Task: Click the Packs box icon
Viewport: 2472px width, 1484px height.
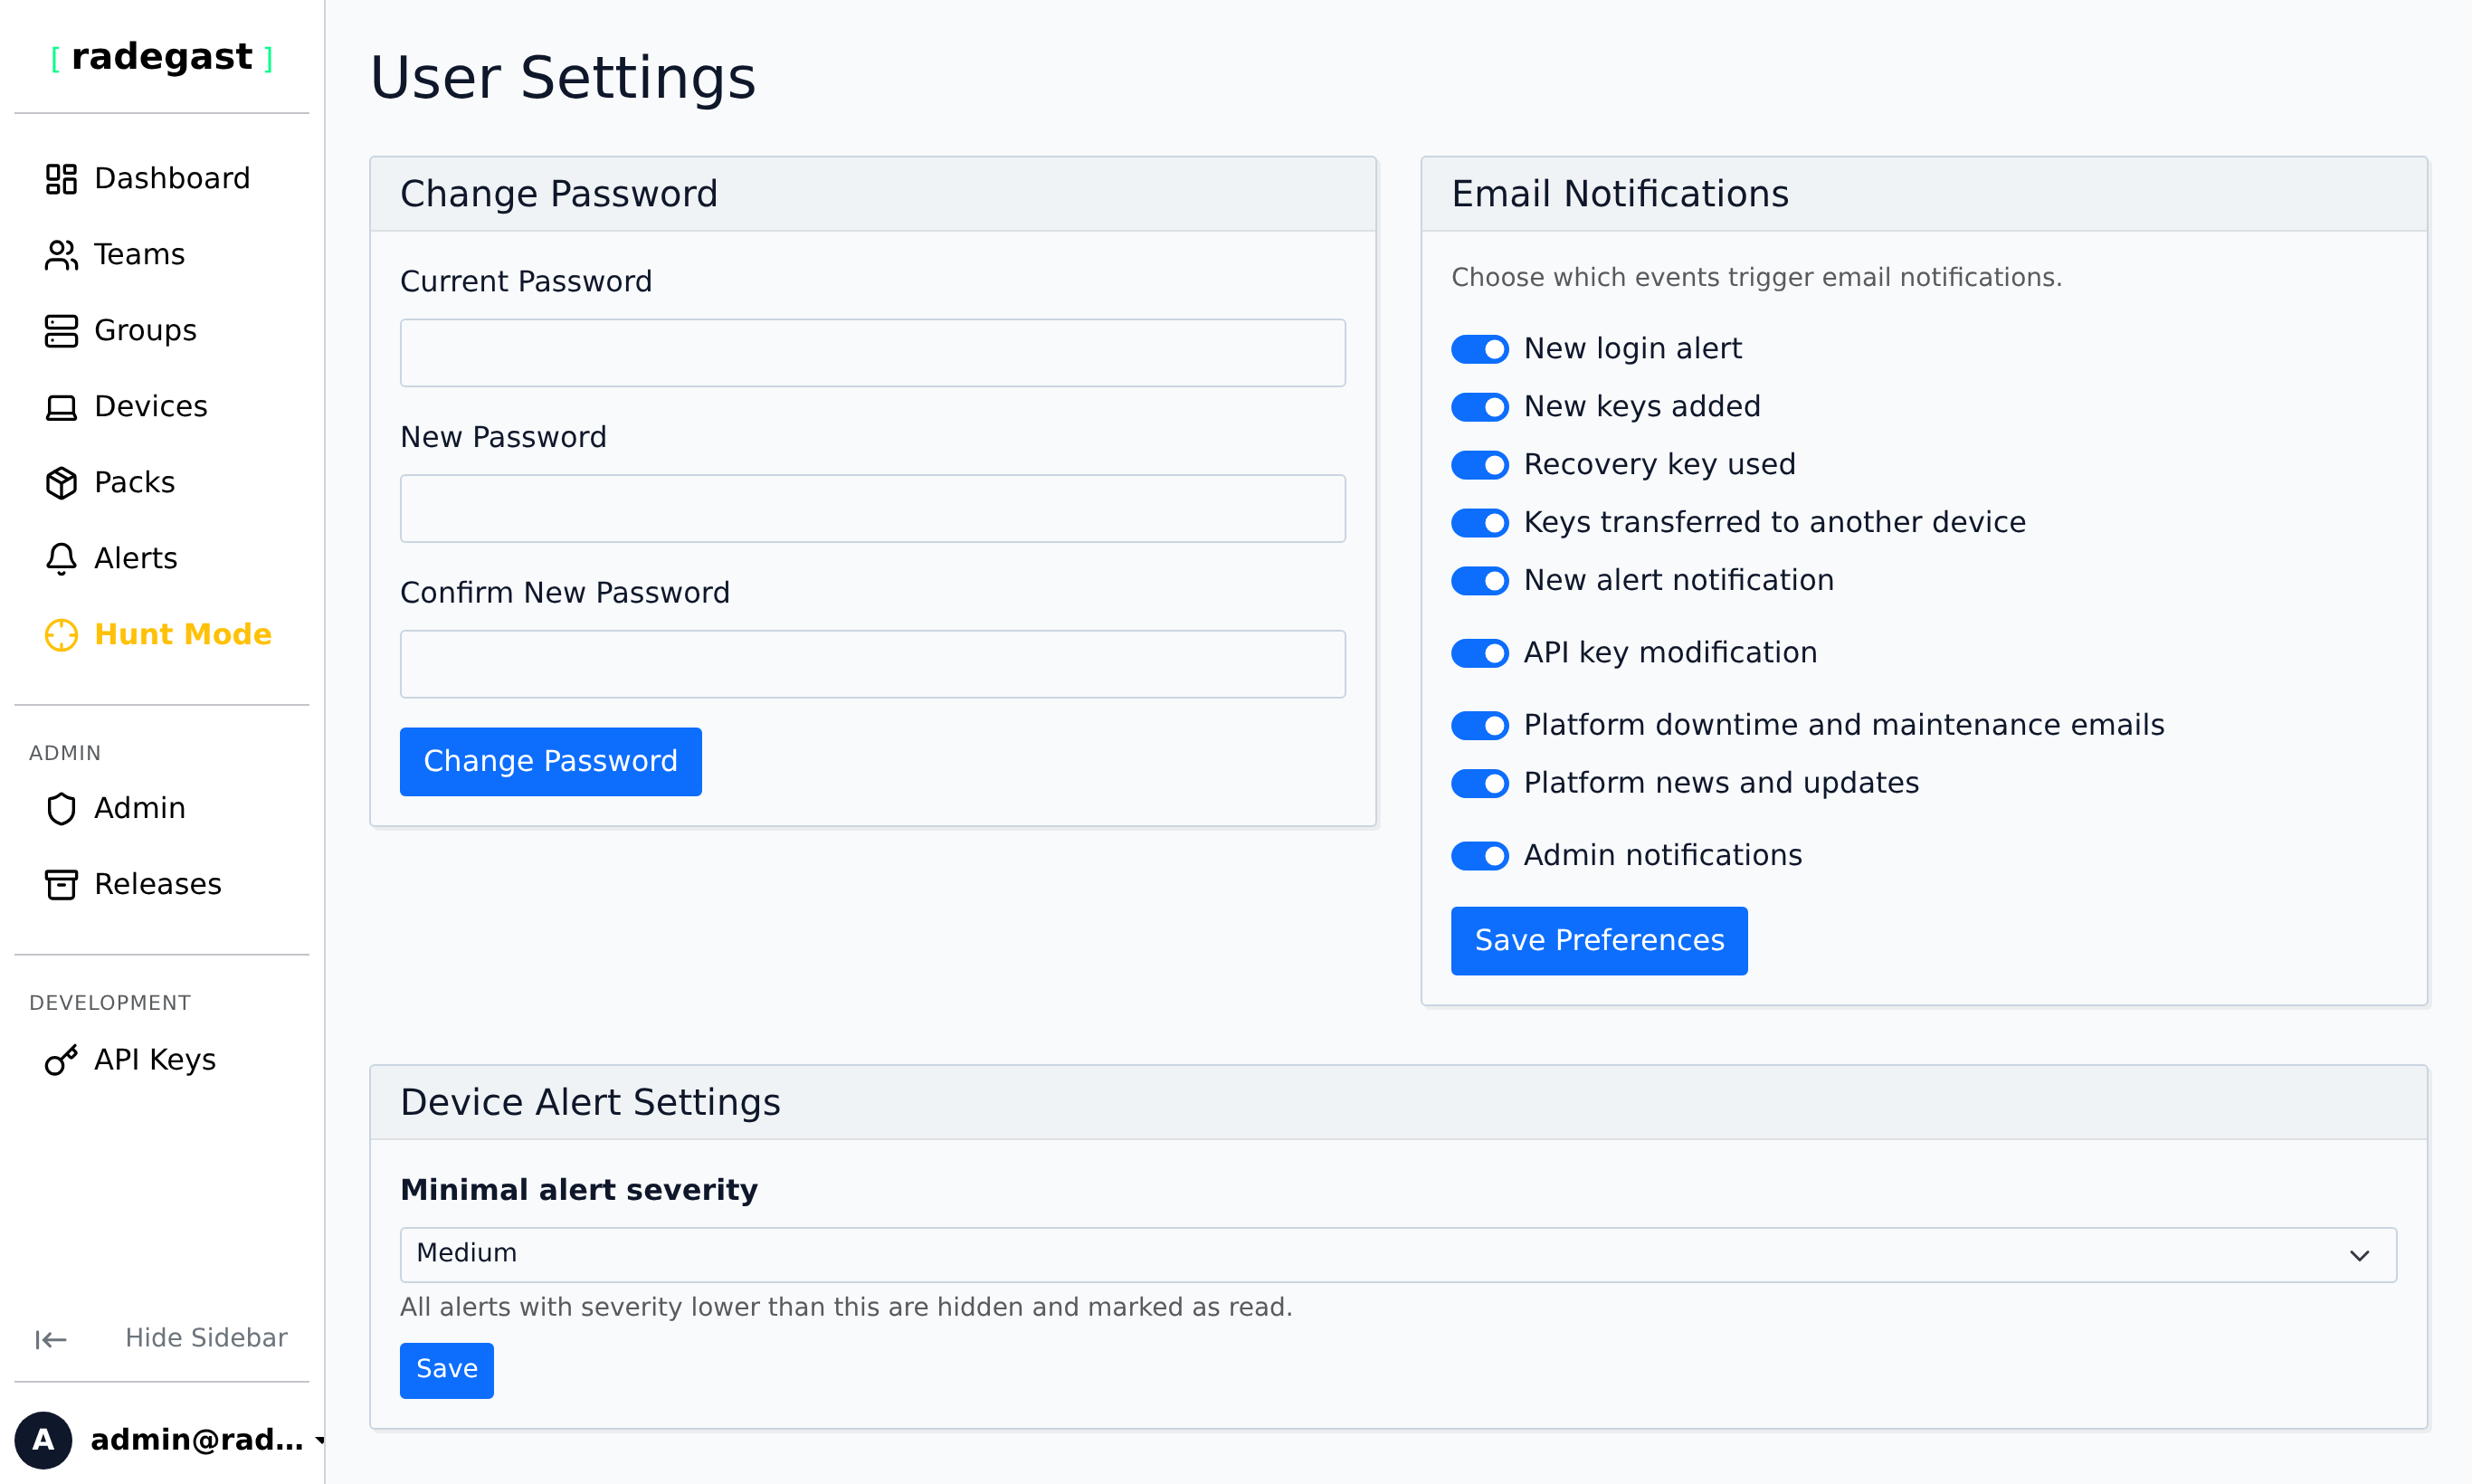Action: coord(61,483)
